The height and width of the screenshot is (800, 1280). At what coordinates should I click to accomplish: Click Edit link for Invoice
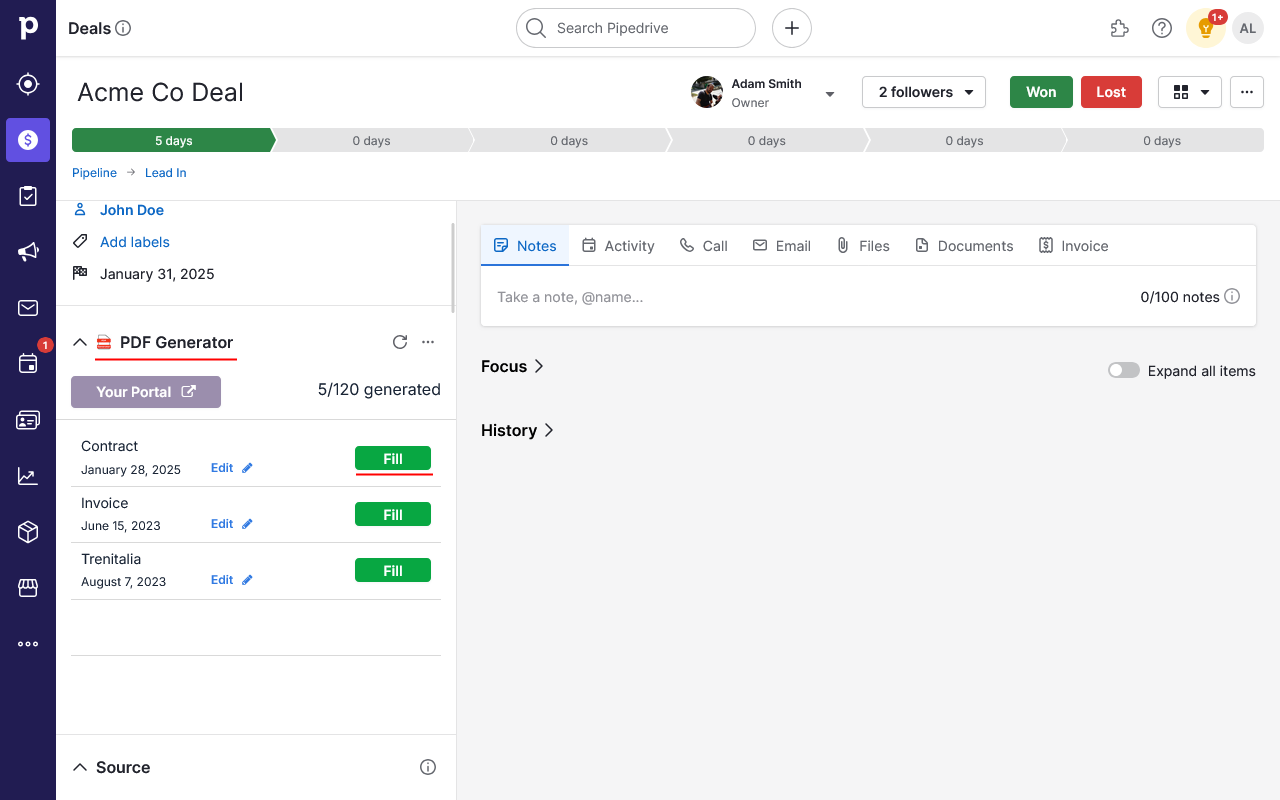click(222, 524)
